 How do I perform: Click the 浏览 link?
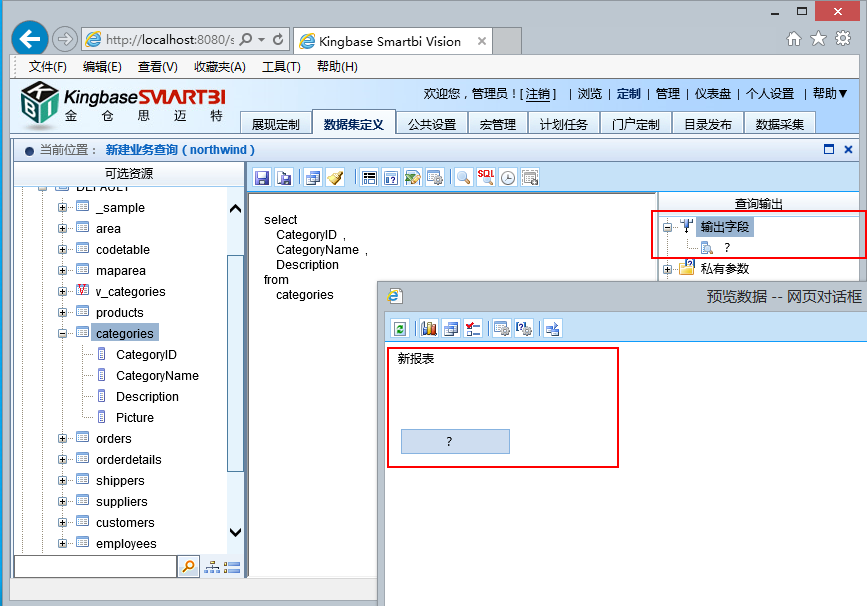point(589,94)
